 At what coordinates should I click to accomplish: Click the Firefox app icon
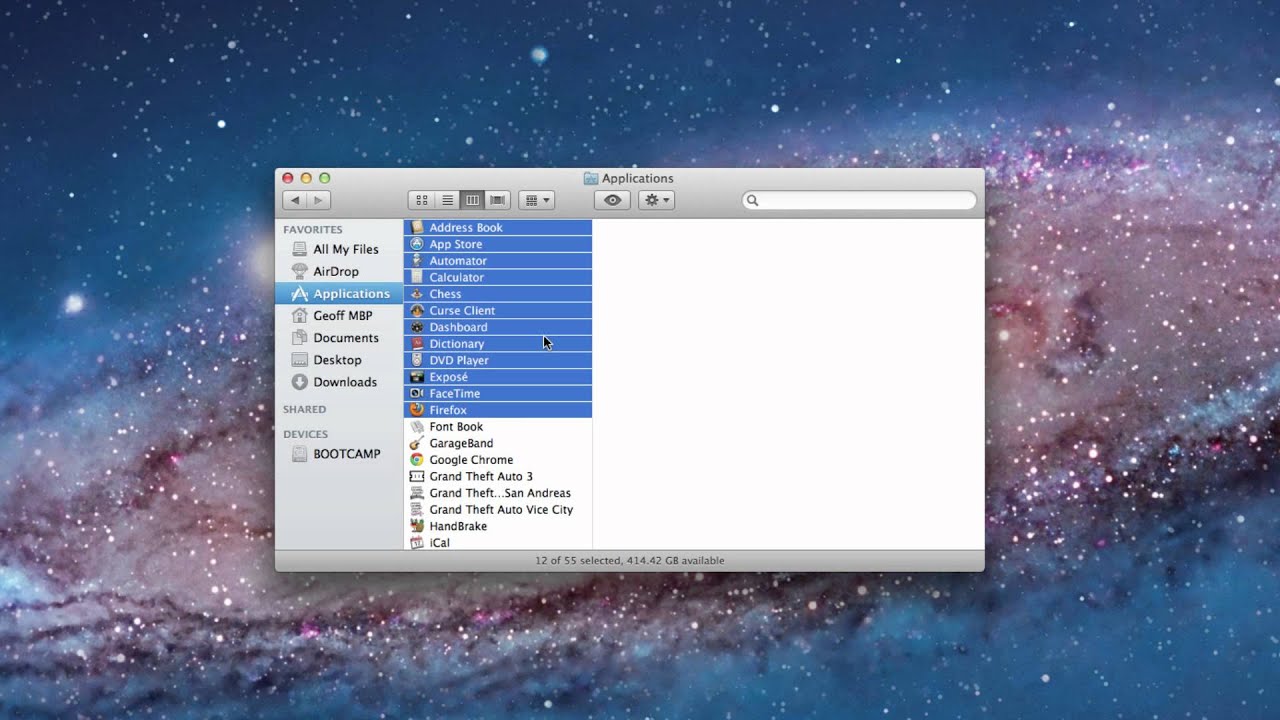coord(417,410)
